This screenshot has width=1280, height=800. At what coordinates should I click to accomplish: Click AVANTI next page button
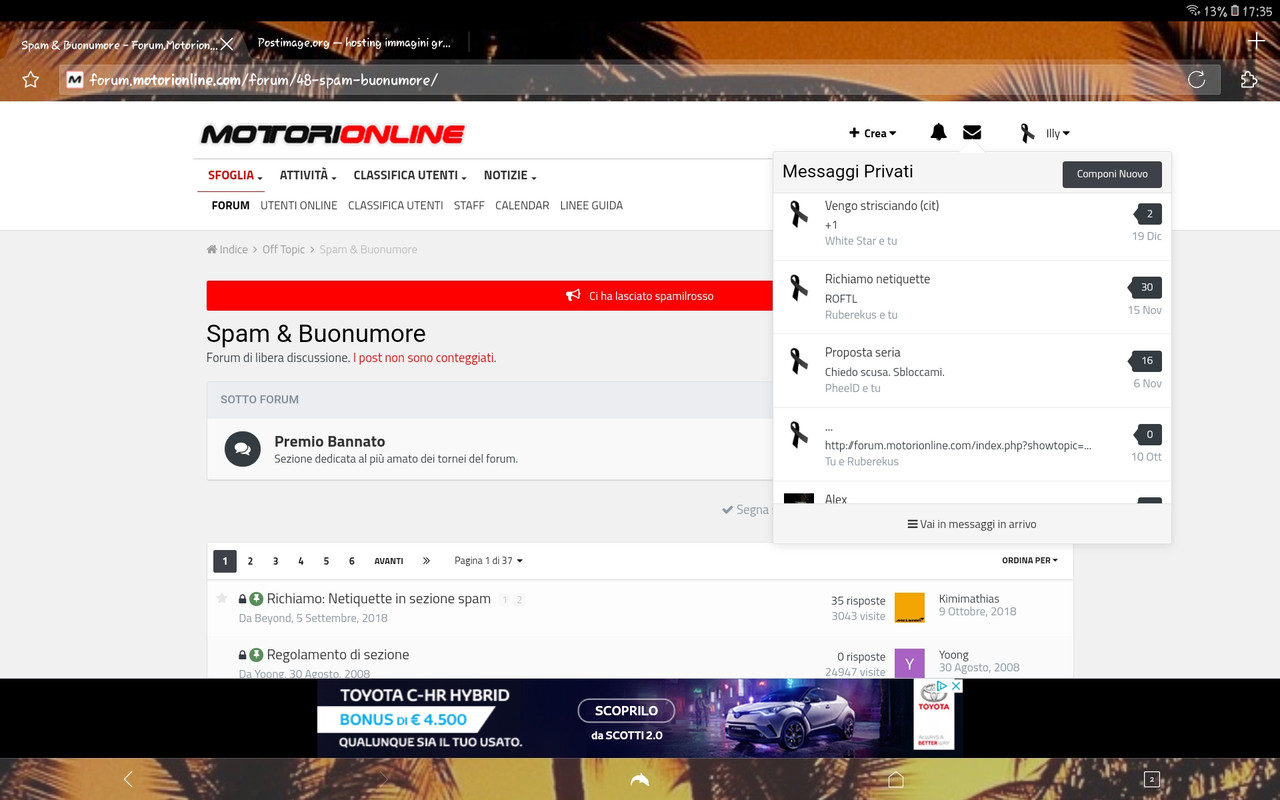coord(389,561)
